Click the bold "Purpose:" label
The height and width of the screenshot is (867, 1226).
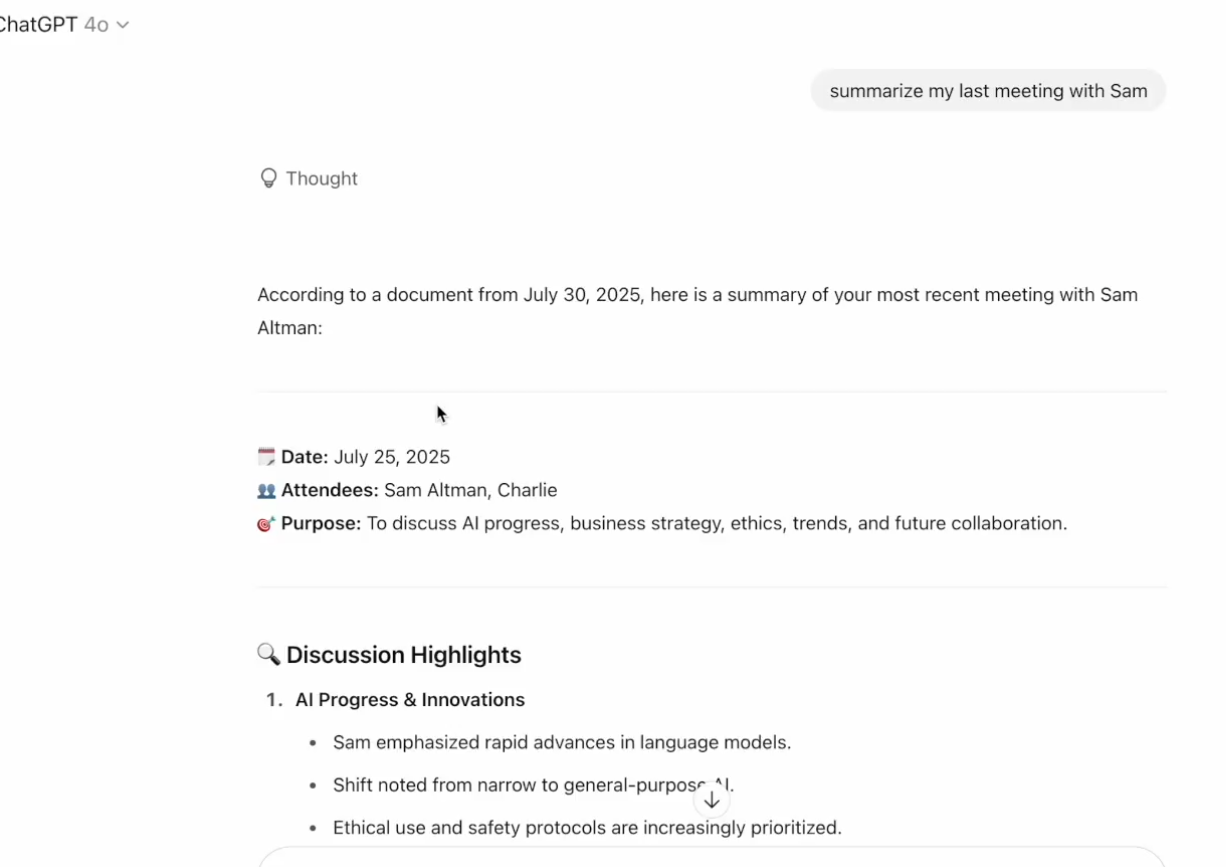[320, 523]
